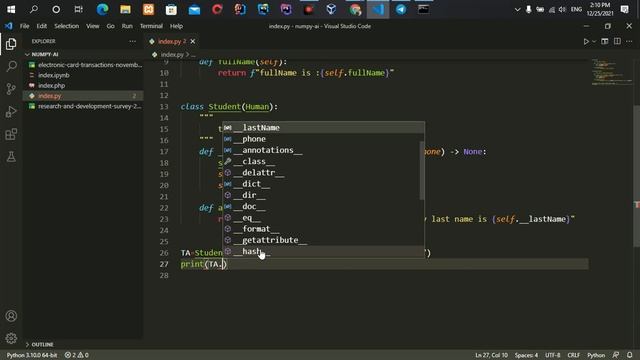Click index.py in the breadcrumb
The height and width of the screenshot is (360, 640).
point(172,54)
